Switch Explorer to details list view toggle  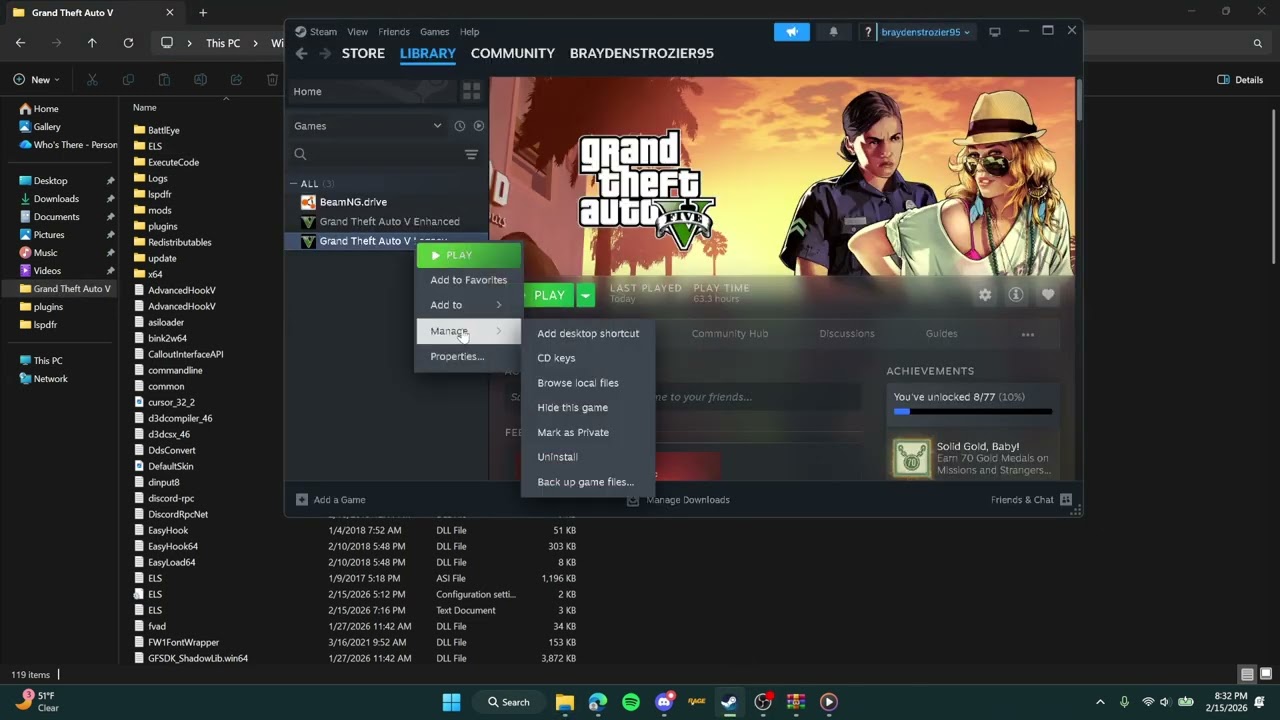point(1247,674)
